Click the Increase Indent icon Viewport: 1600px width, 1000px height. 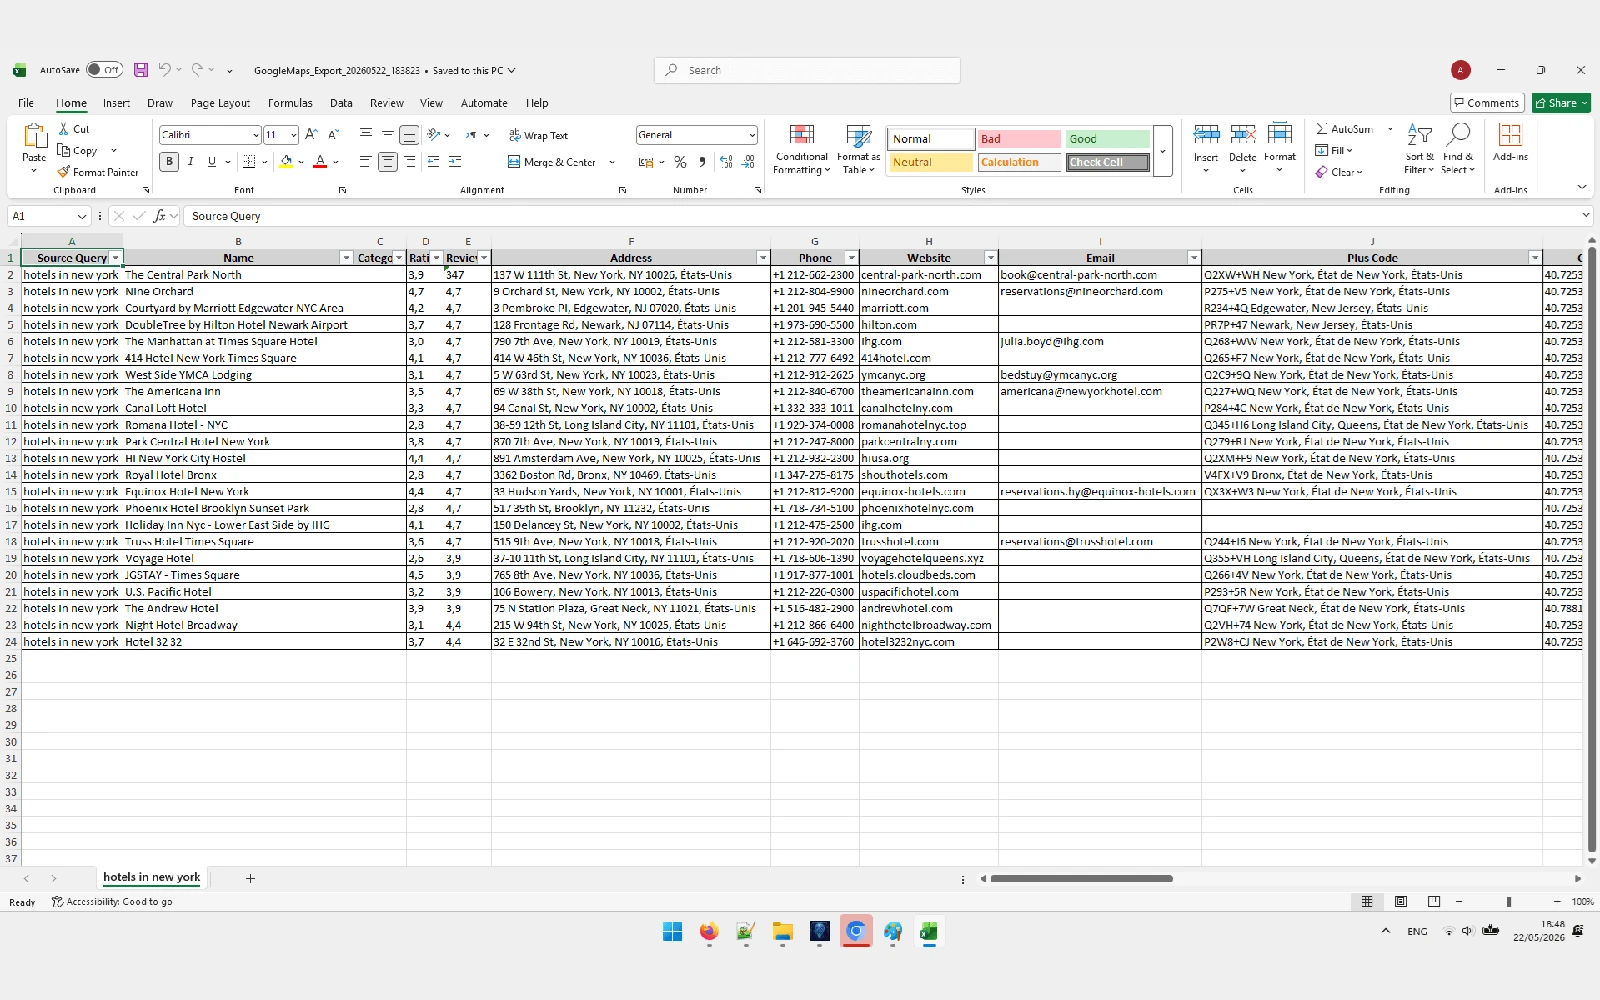[455, 162]
